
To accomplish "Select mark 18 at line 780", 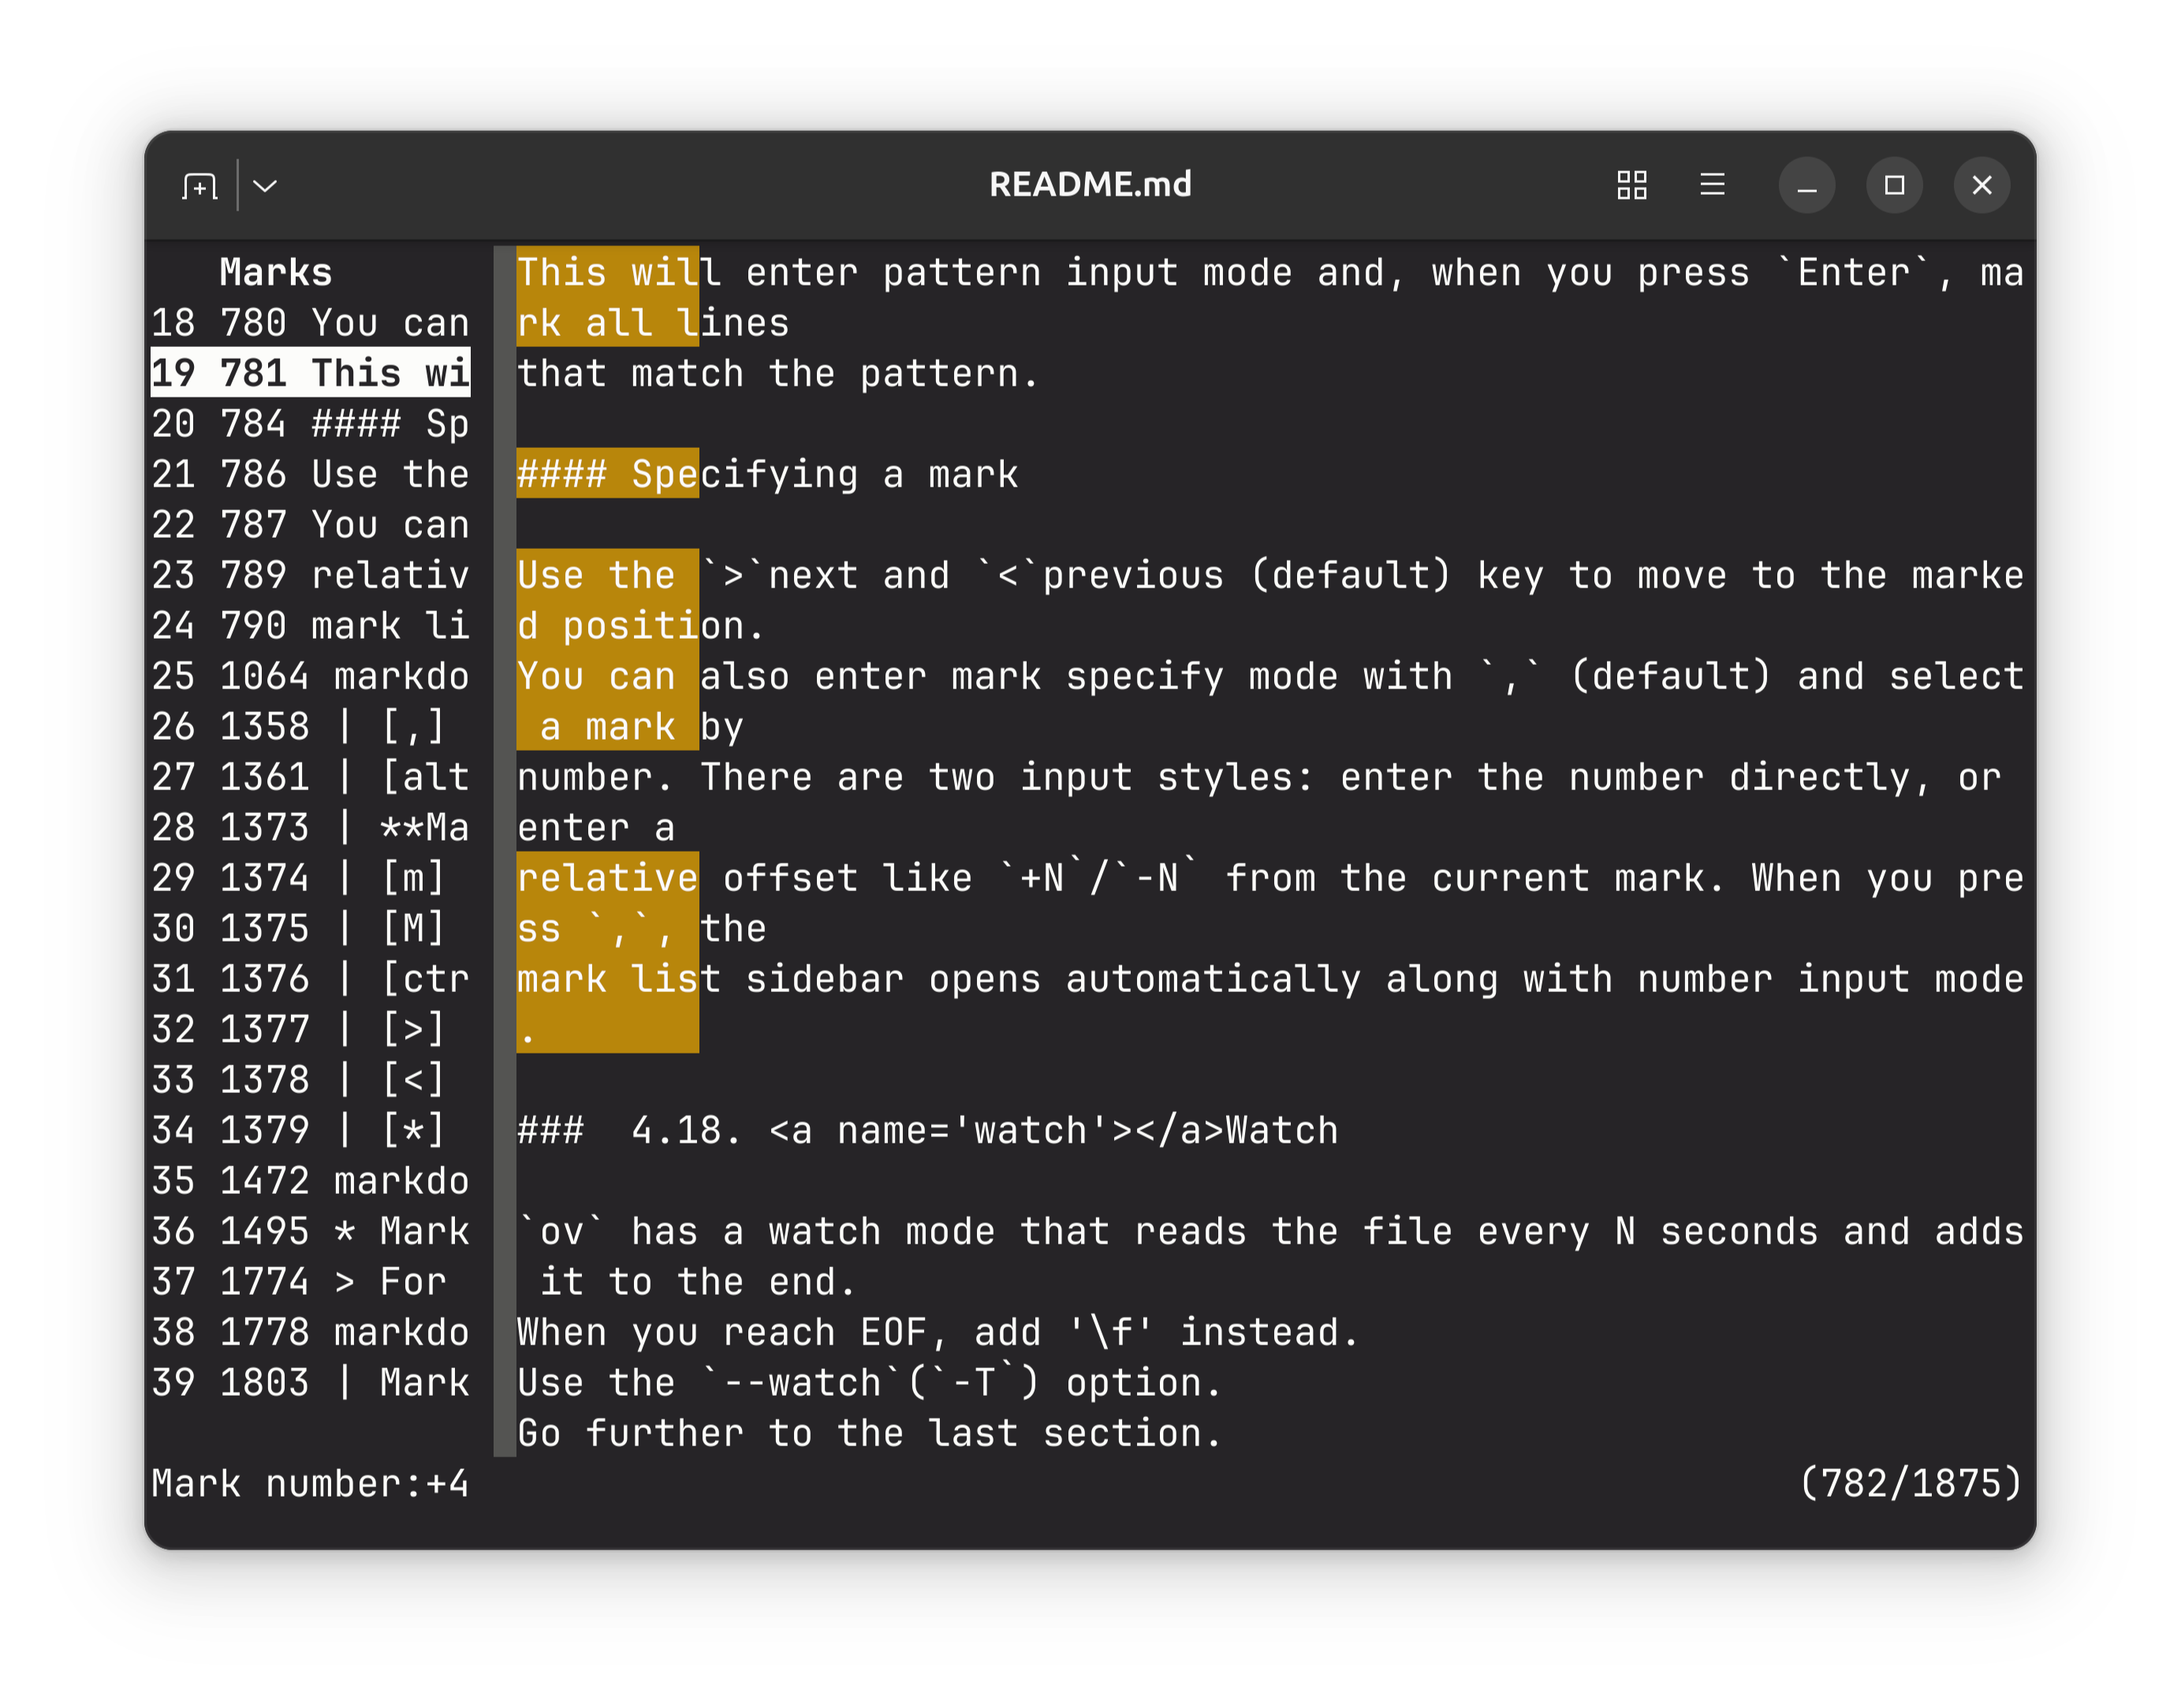I will click(x=310, y=323).
